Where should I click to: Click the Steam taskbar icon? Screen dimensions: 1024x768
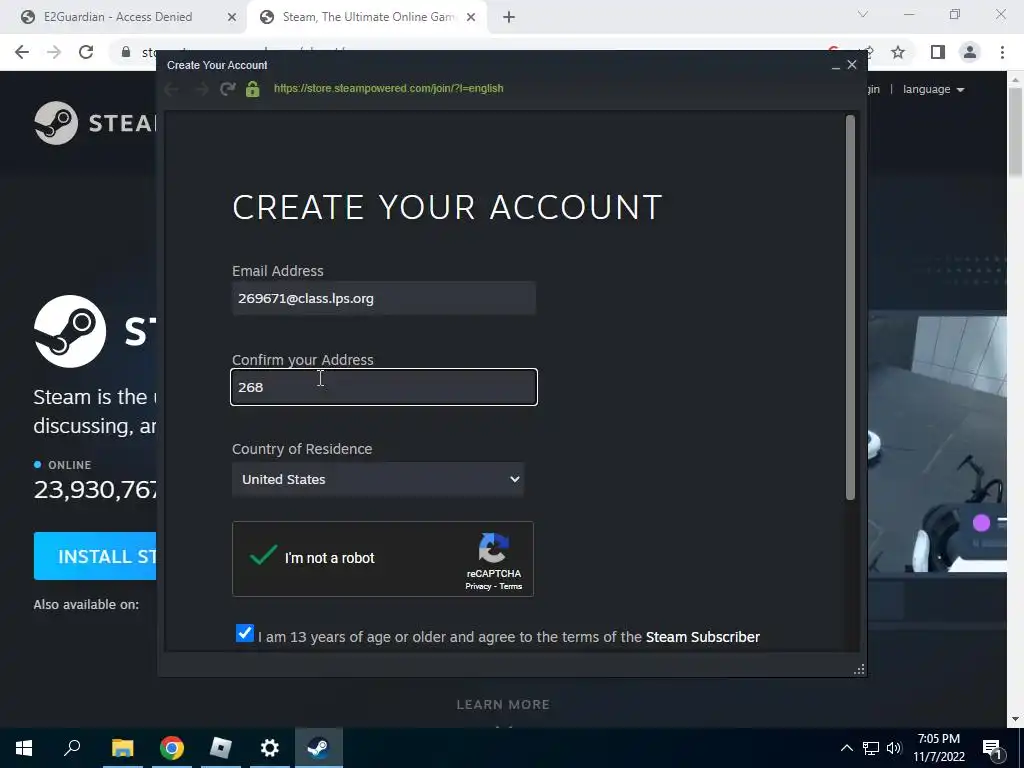coord(319,748)
